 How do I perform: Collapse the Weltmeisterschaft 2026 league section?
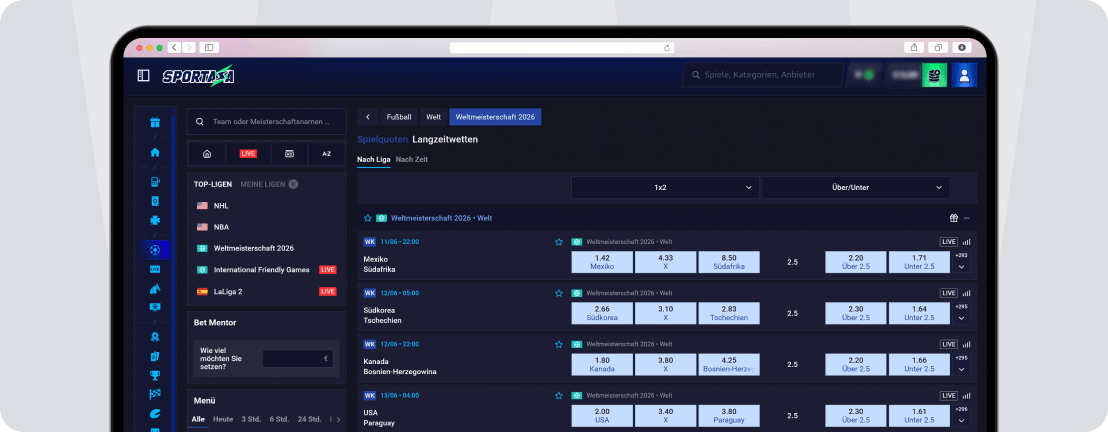[967, 218]
